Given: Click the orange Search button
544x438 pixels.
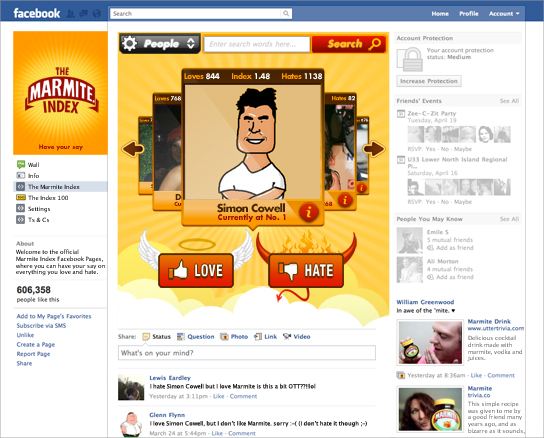Looking at the screenshot, I should pos(349,44).
